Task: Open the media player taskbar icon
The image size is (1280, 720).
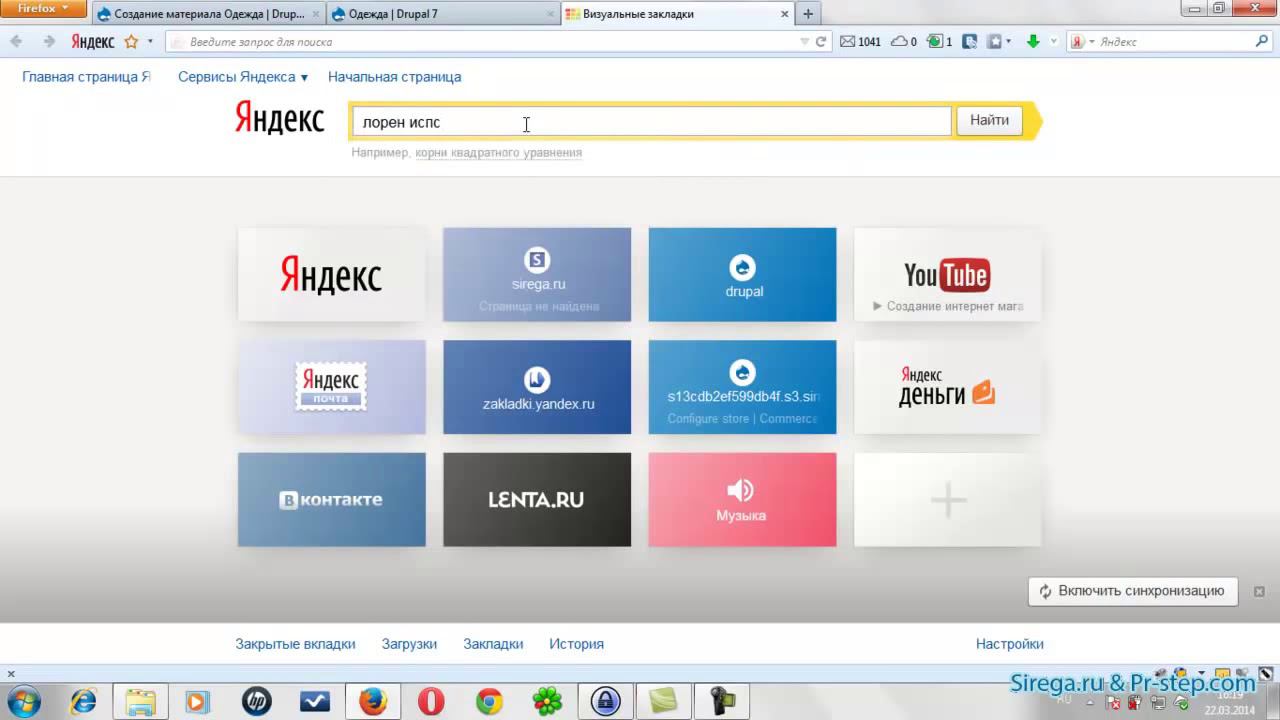Action: click(x=197, y=701)
